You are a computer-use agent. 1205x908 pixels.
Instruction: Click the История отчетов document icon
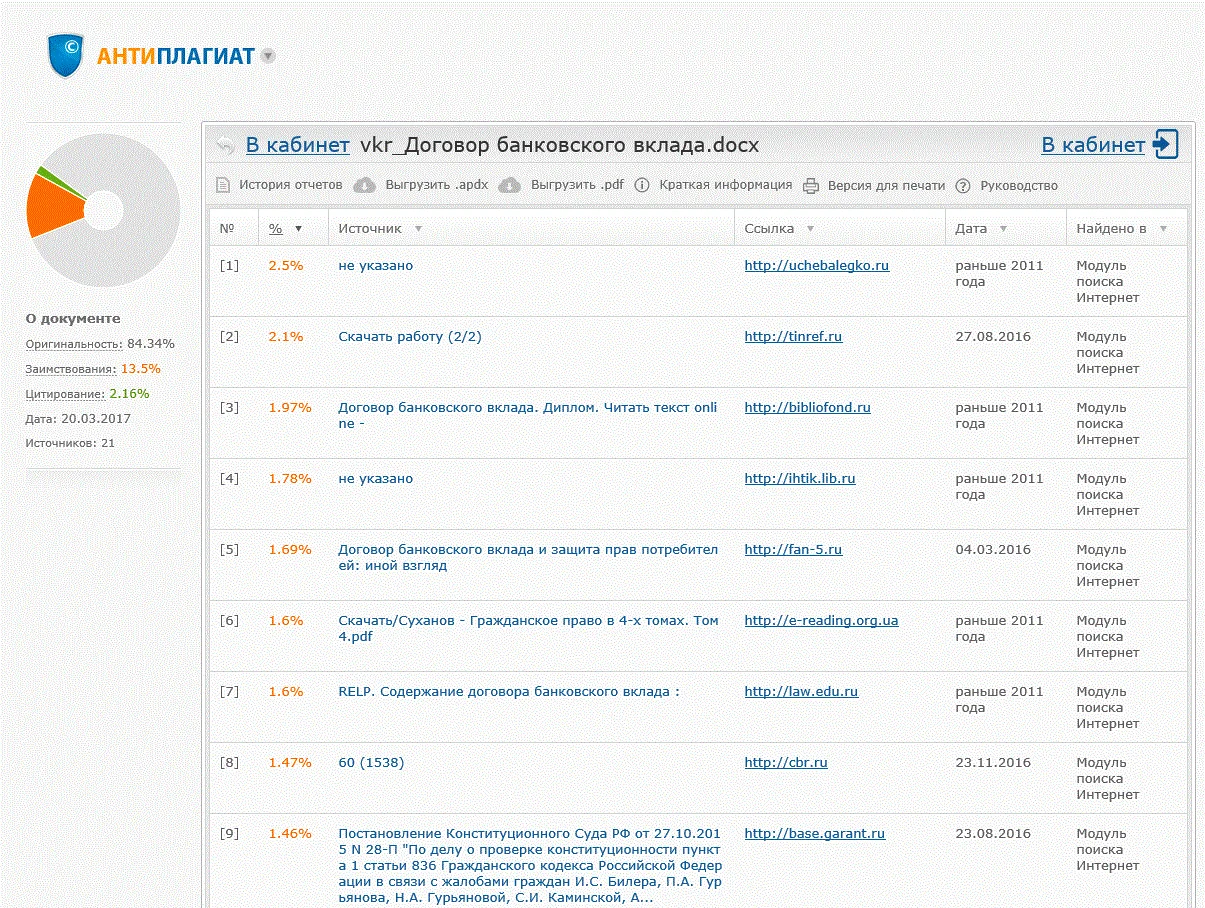point(223,185)
